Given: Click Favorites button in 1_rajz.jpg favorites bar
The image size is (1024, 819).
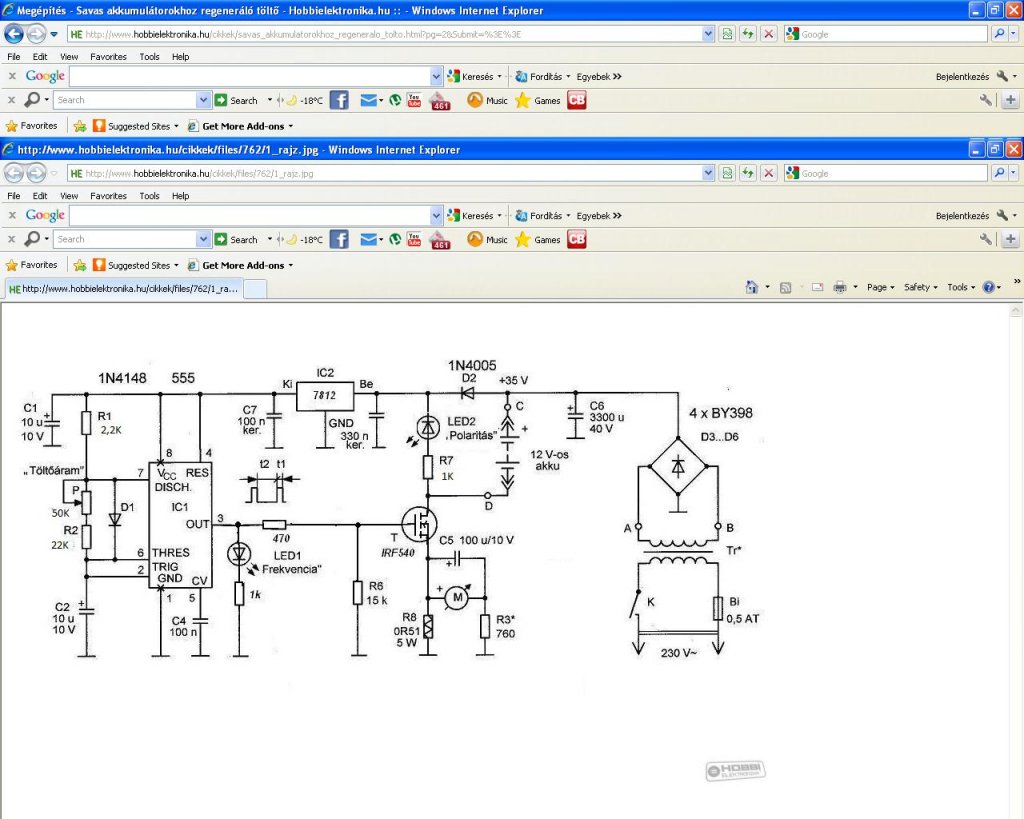Looking at the screenshot, I should (x=31, y=265).
